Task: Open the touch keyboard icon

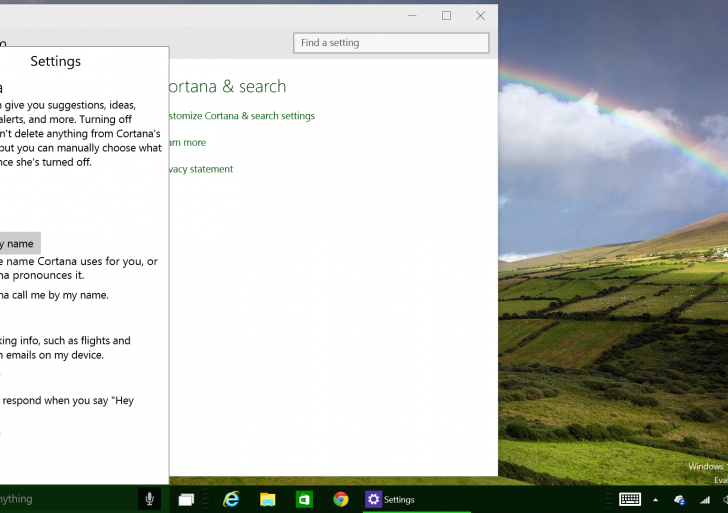Action: (x=630, y=499)
